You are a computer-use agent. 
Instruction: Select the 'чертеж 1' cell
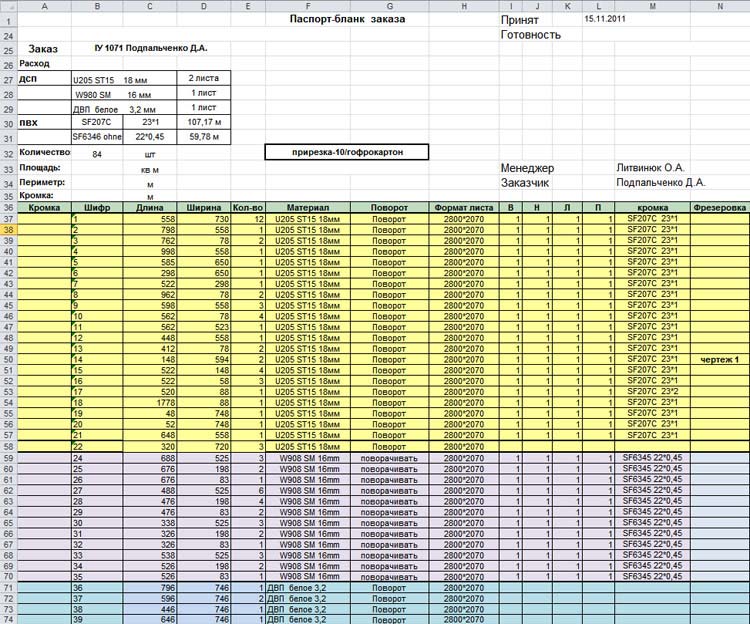[720, 359]
